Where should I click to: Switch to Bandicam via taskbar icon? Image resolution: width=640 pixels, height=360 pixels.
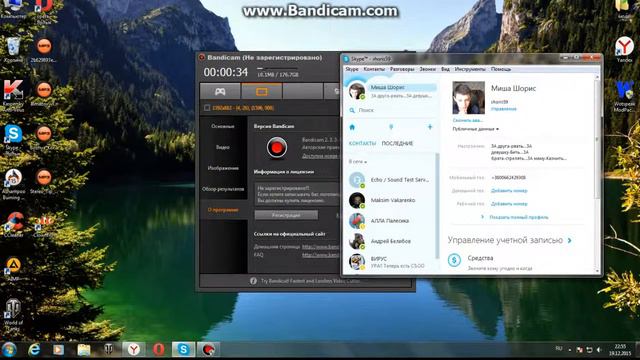209,349
